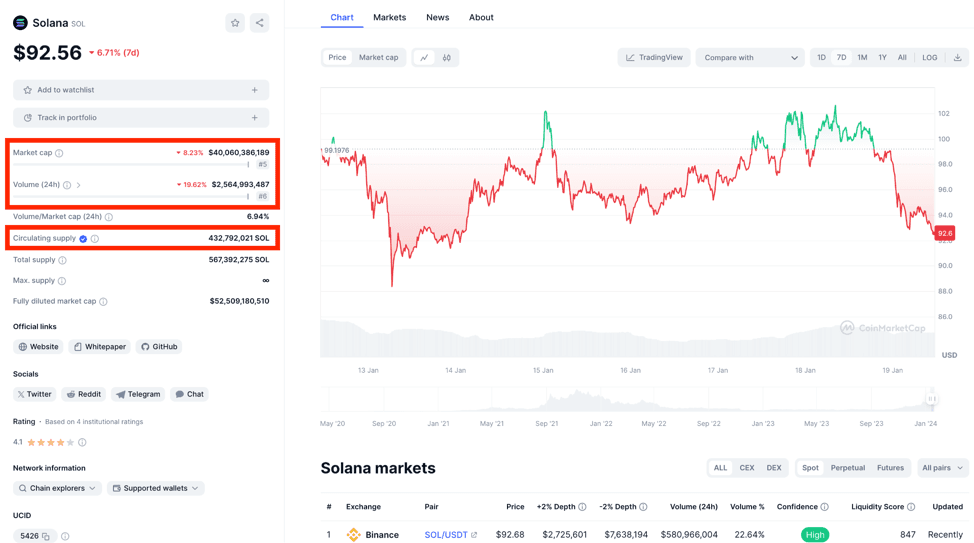Click info icon next to rating stars
This screenshot has width=974, height=543.
pos(82,442)
